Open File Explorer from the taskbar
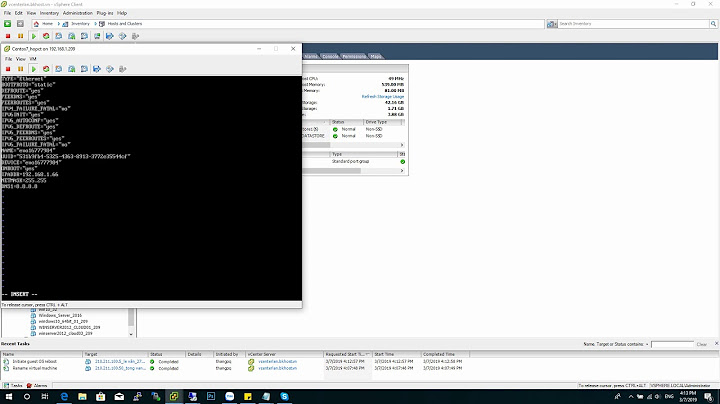The image size is (720, 404). [82, 396]
